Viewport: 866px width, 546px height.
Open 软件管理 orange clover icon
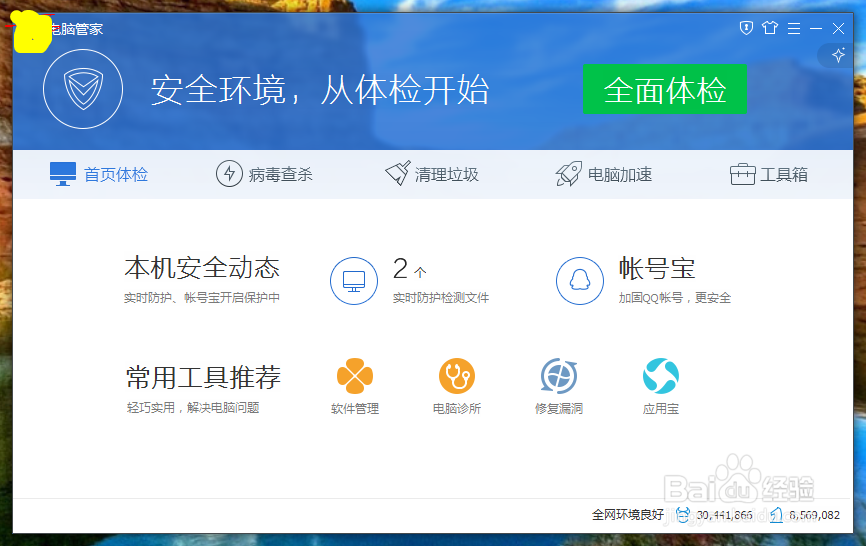pos(355,376)
